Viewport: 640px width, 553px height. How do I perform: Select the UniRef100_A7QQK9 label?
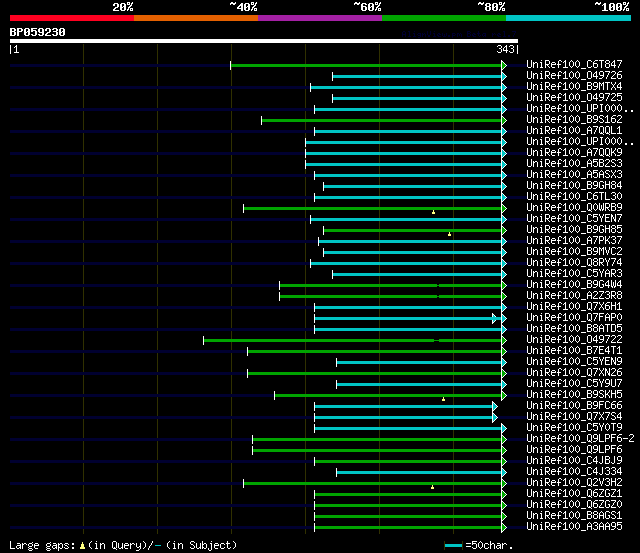click(574, 153)
